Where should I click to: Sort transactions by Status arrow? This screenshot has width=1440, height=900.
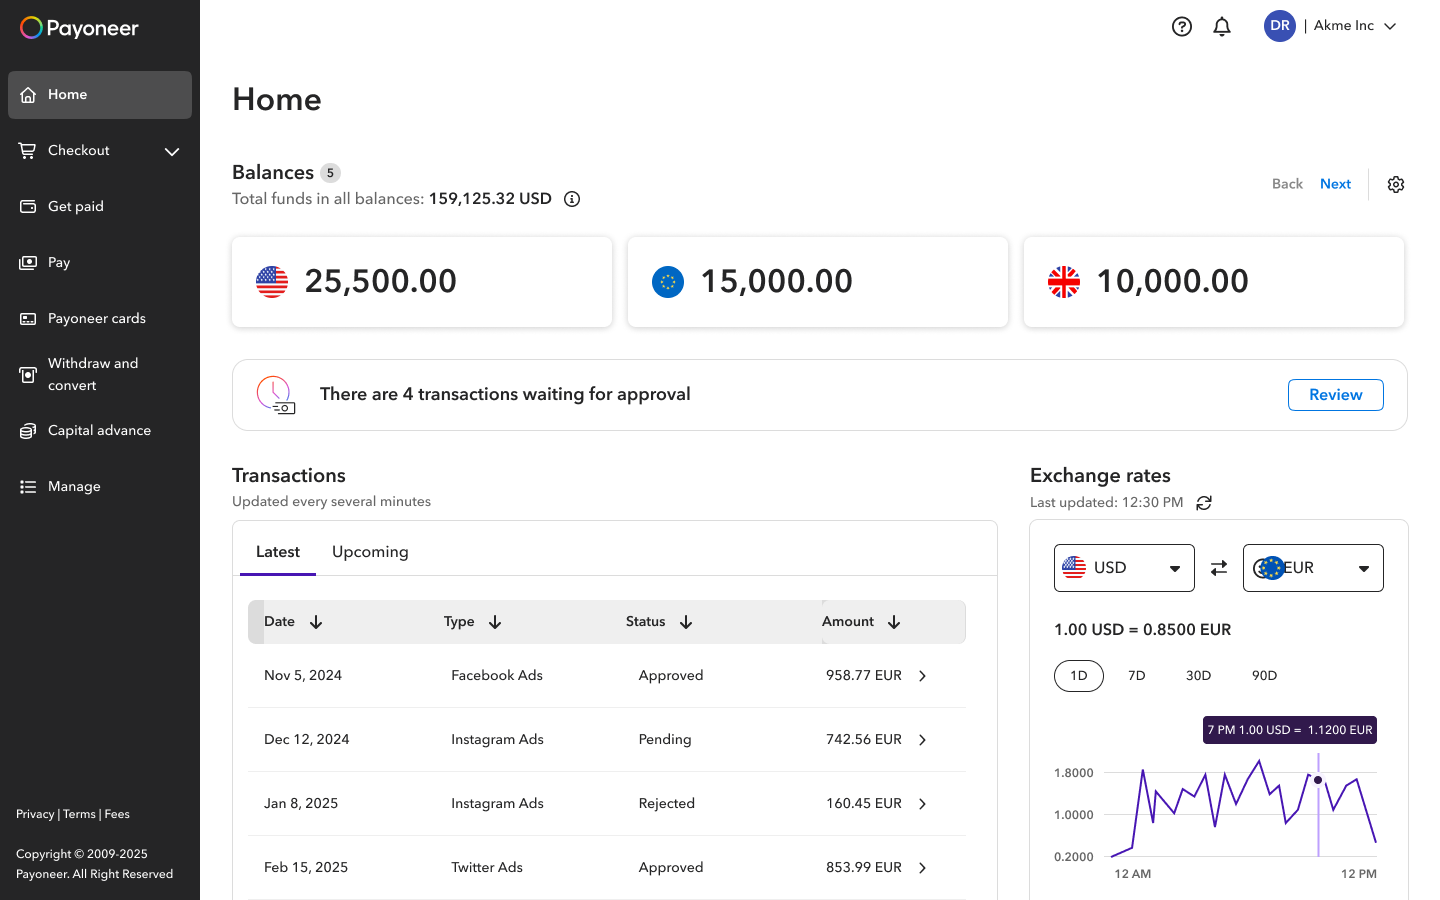click(x=686, y=622)
